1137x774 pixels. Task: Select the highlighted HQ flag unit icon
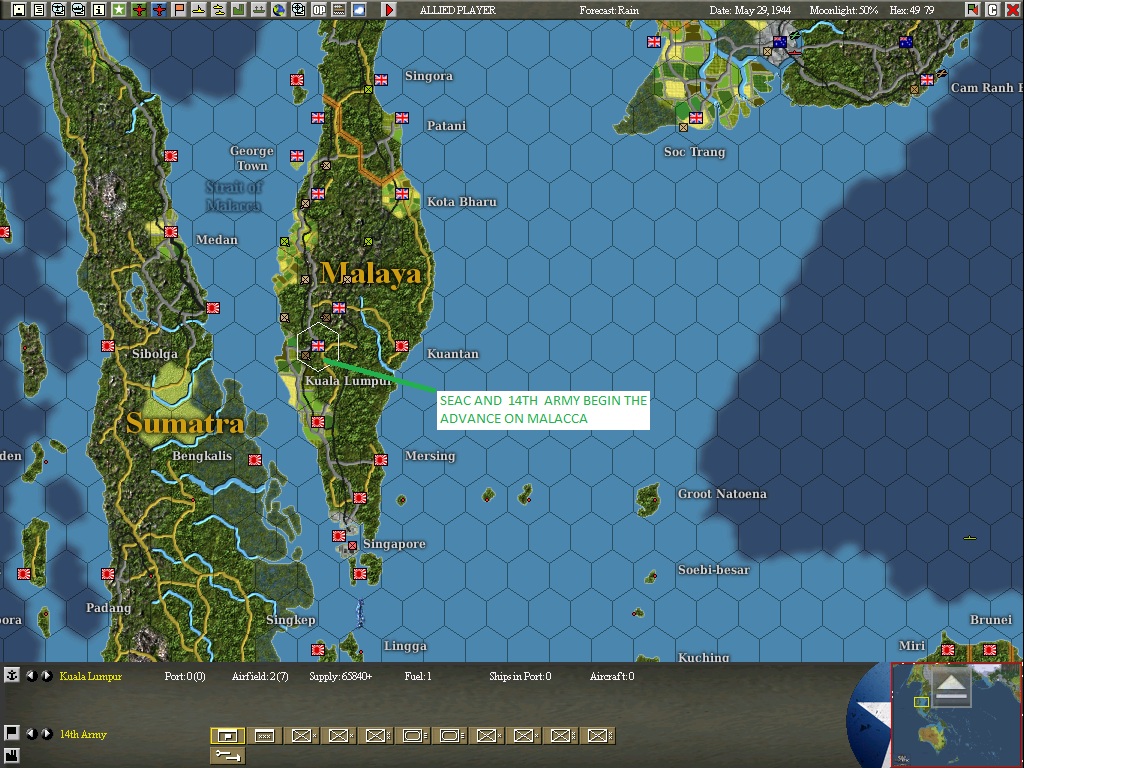coord(228,736)
